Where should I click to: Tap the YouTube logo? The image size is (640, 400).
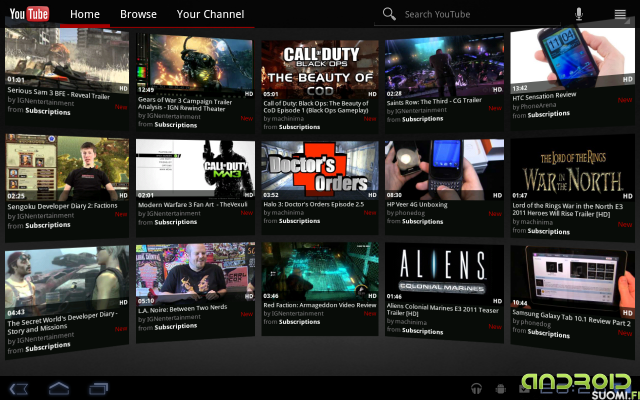click(29, 14)
